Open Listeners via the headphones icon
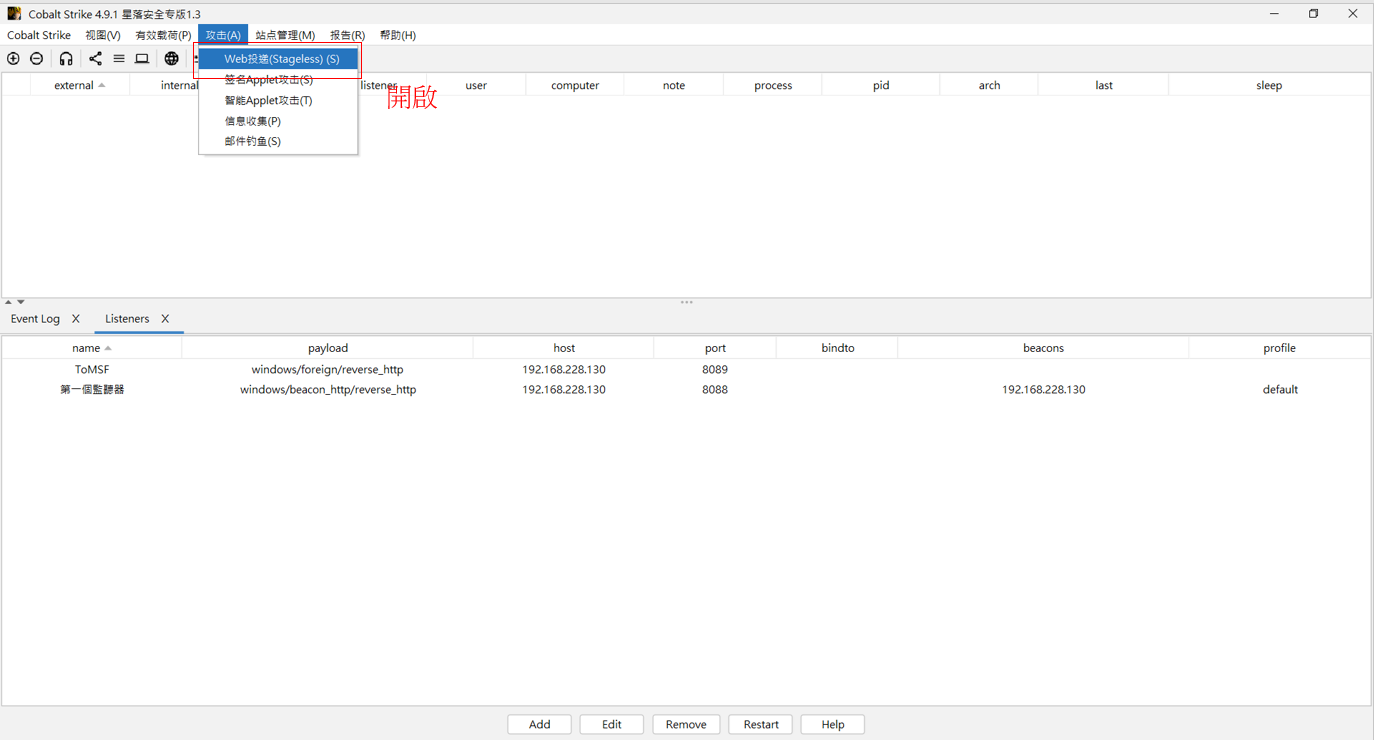Image resolution: width=1374 pixels, height=740 pixels. (66, 59)
